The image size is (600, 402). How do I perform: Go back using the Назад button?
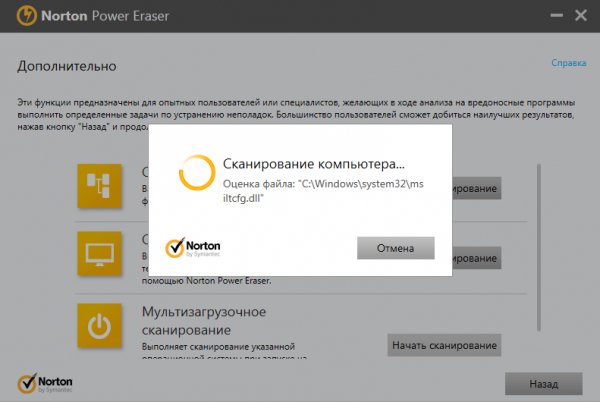tap(544, 384)
